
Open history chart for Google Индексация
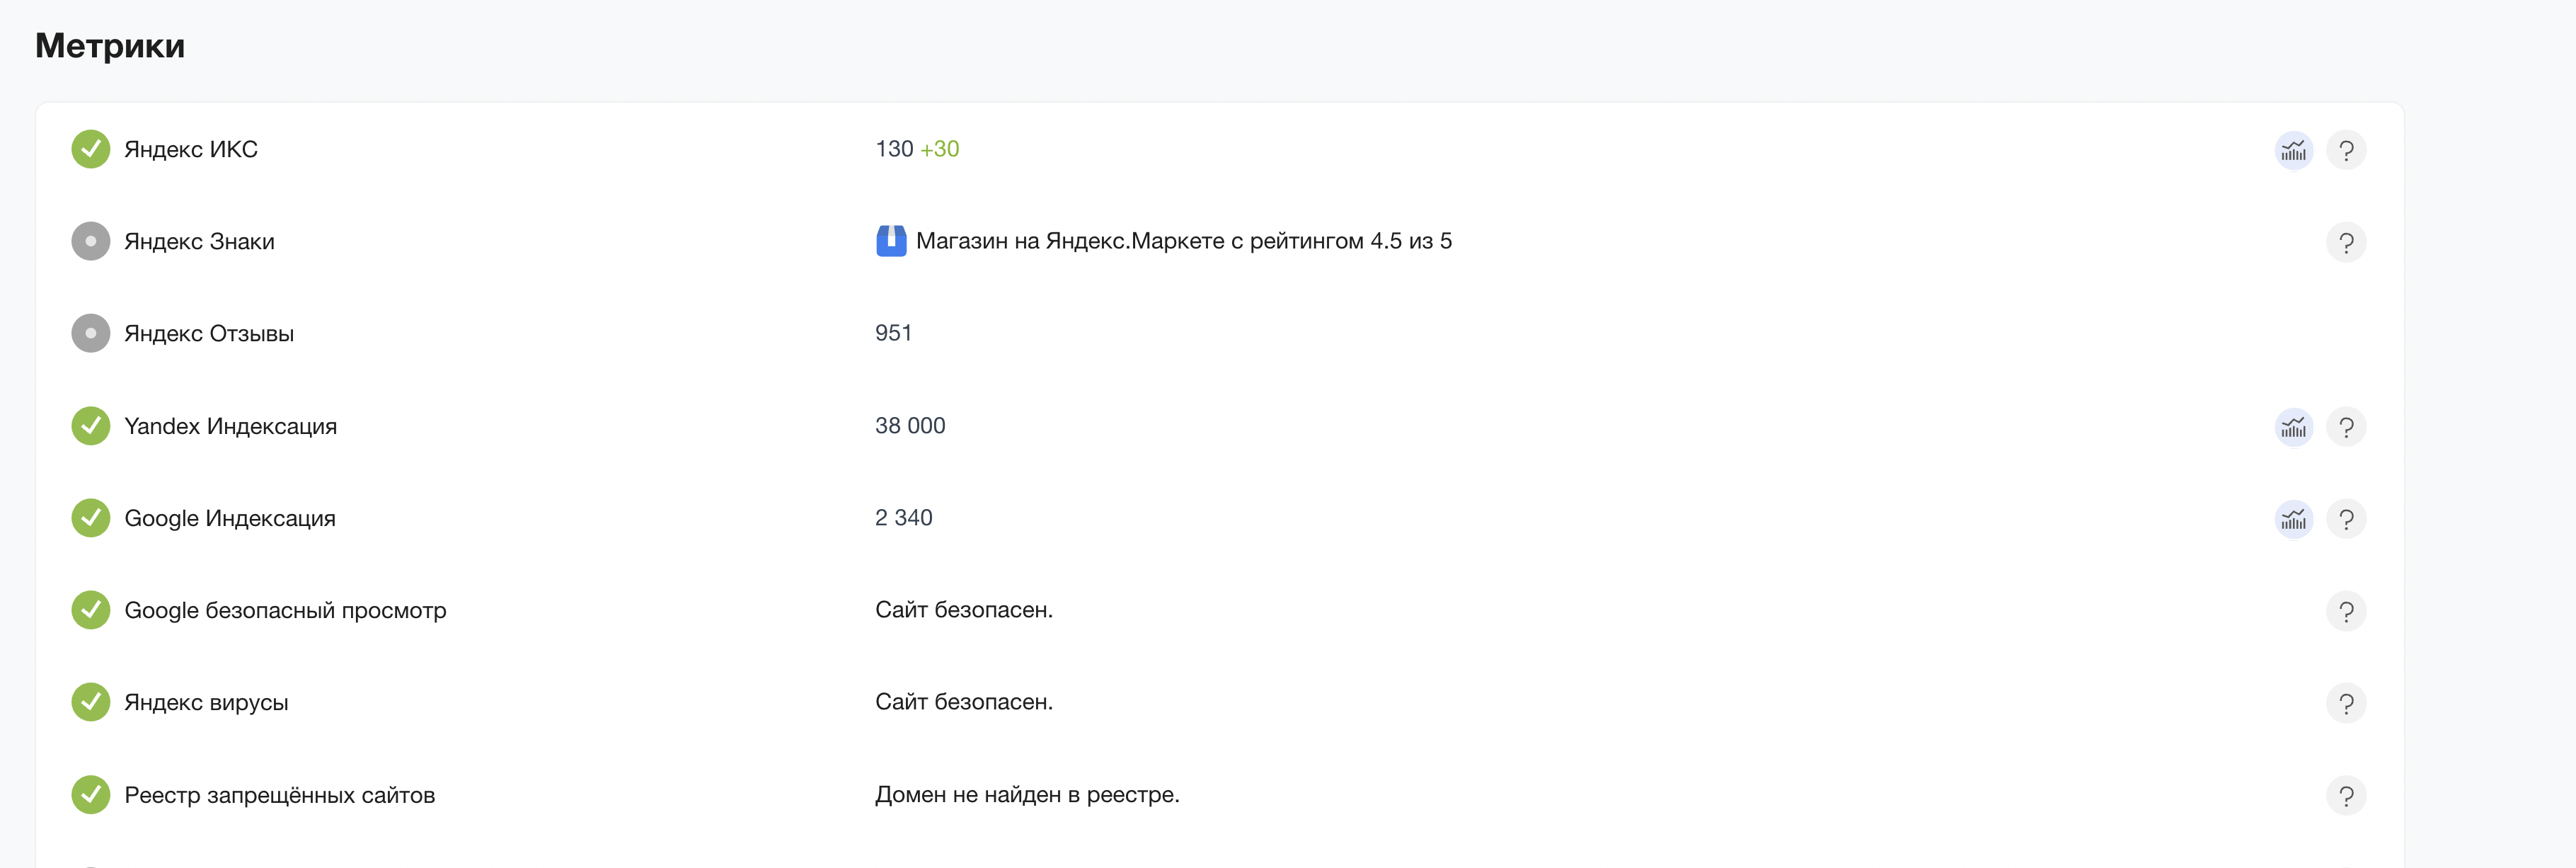(2294, 519)
